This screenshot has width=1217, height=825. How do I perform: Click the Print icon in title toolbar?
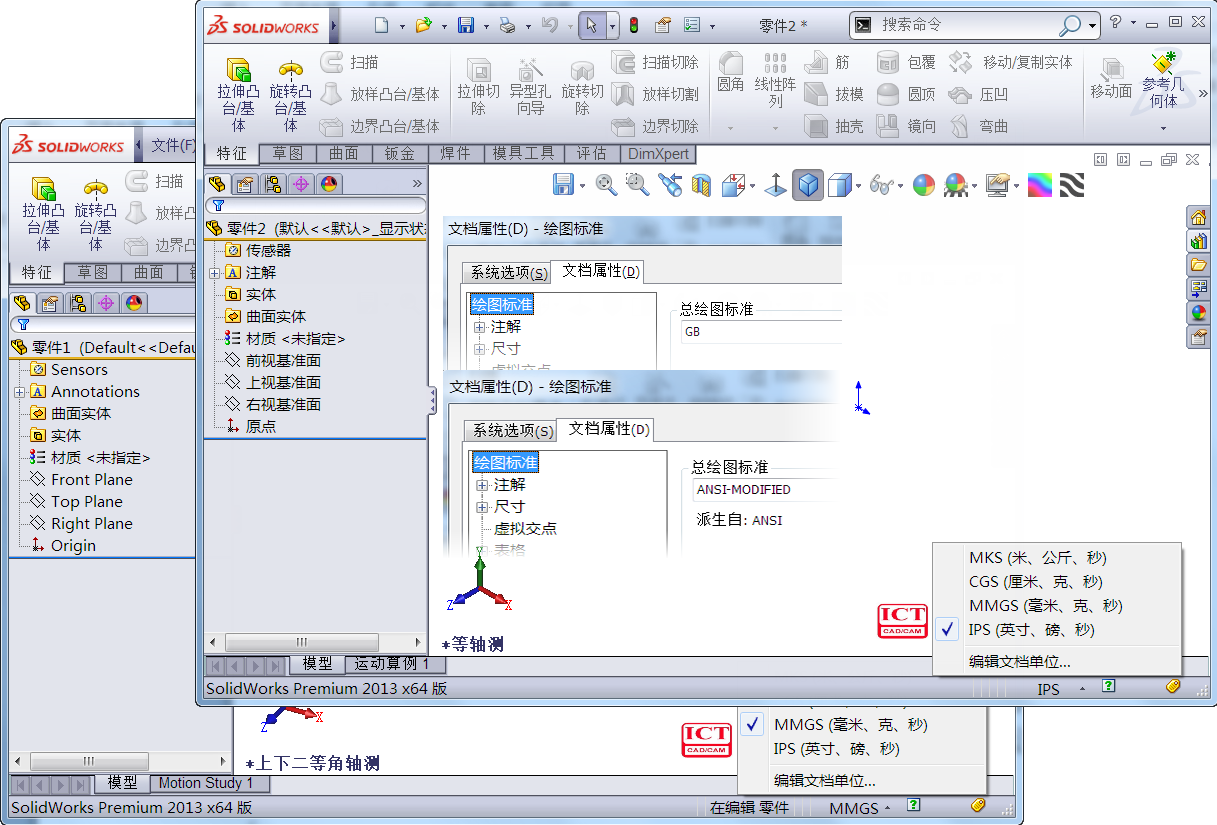pyautogui.click(x=508, y=26)
